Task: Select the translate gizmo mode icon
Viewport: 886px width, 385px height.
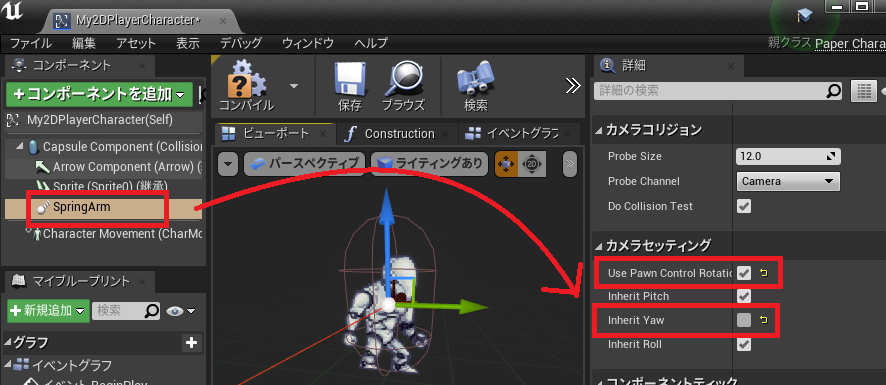Action: coord(506,164)
